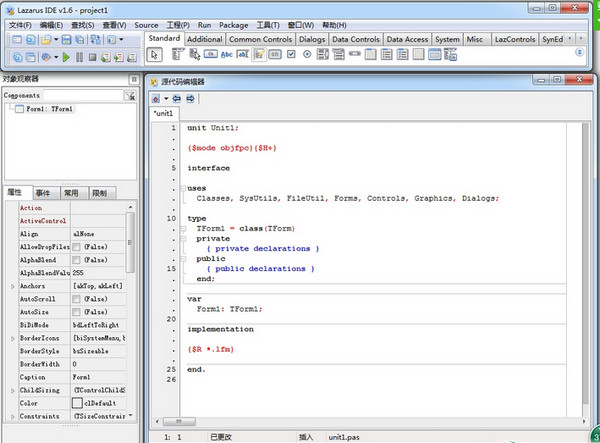Expand the ChildSizing property group
This screenshot has height=443, width=600.
[x=12, y=391]
